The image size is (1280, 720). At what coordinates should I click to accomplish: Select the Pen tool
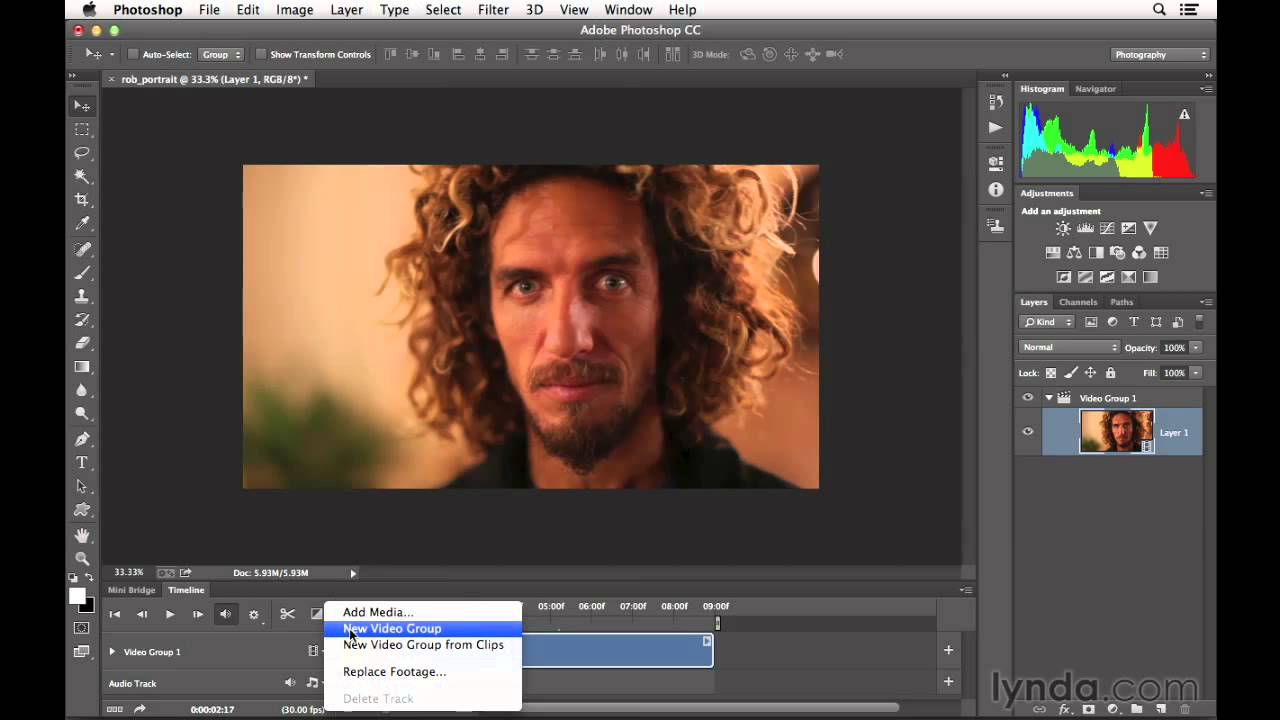pyautogui.click(x=82, y=439)
